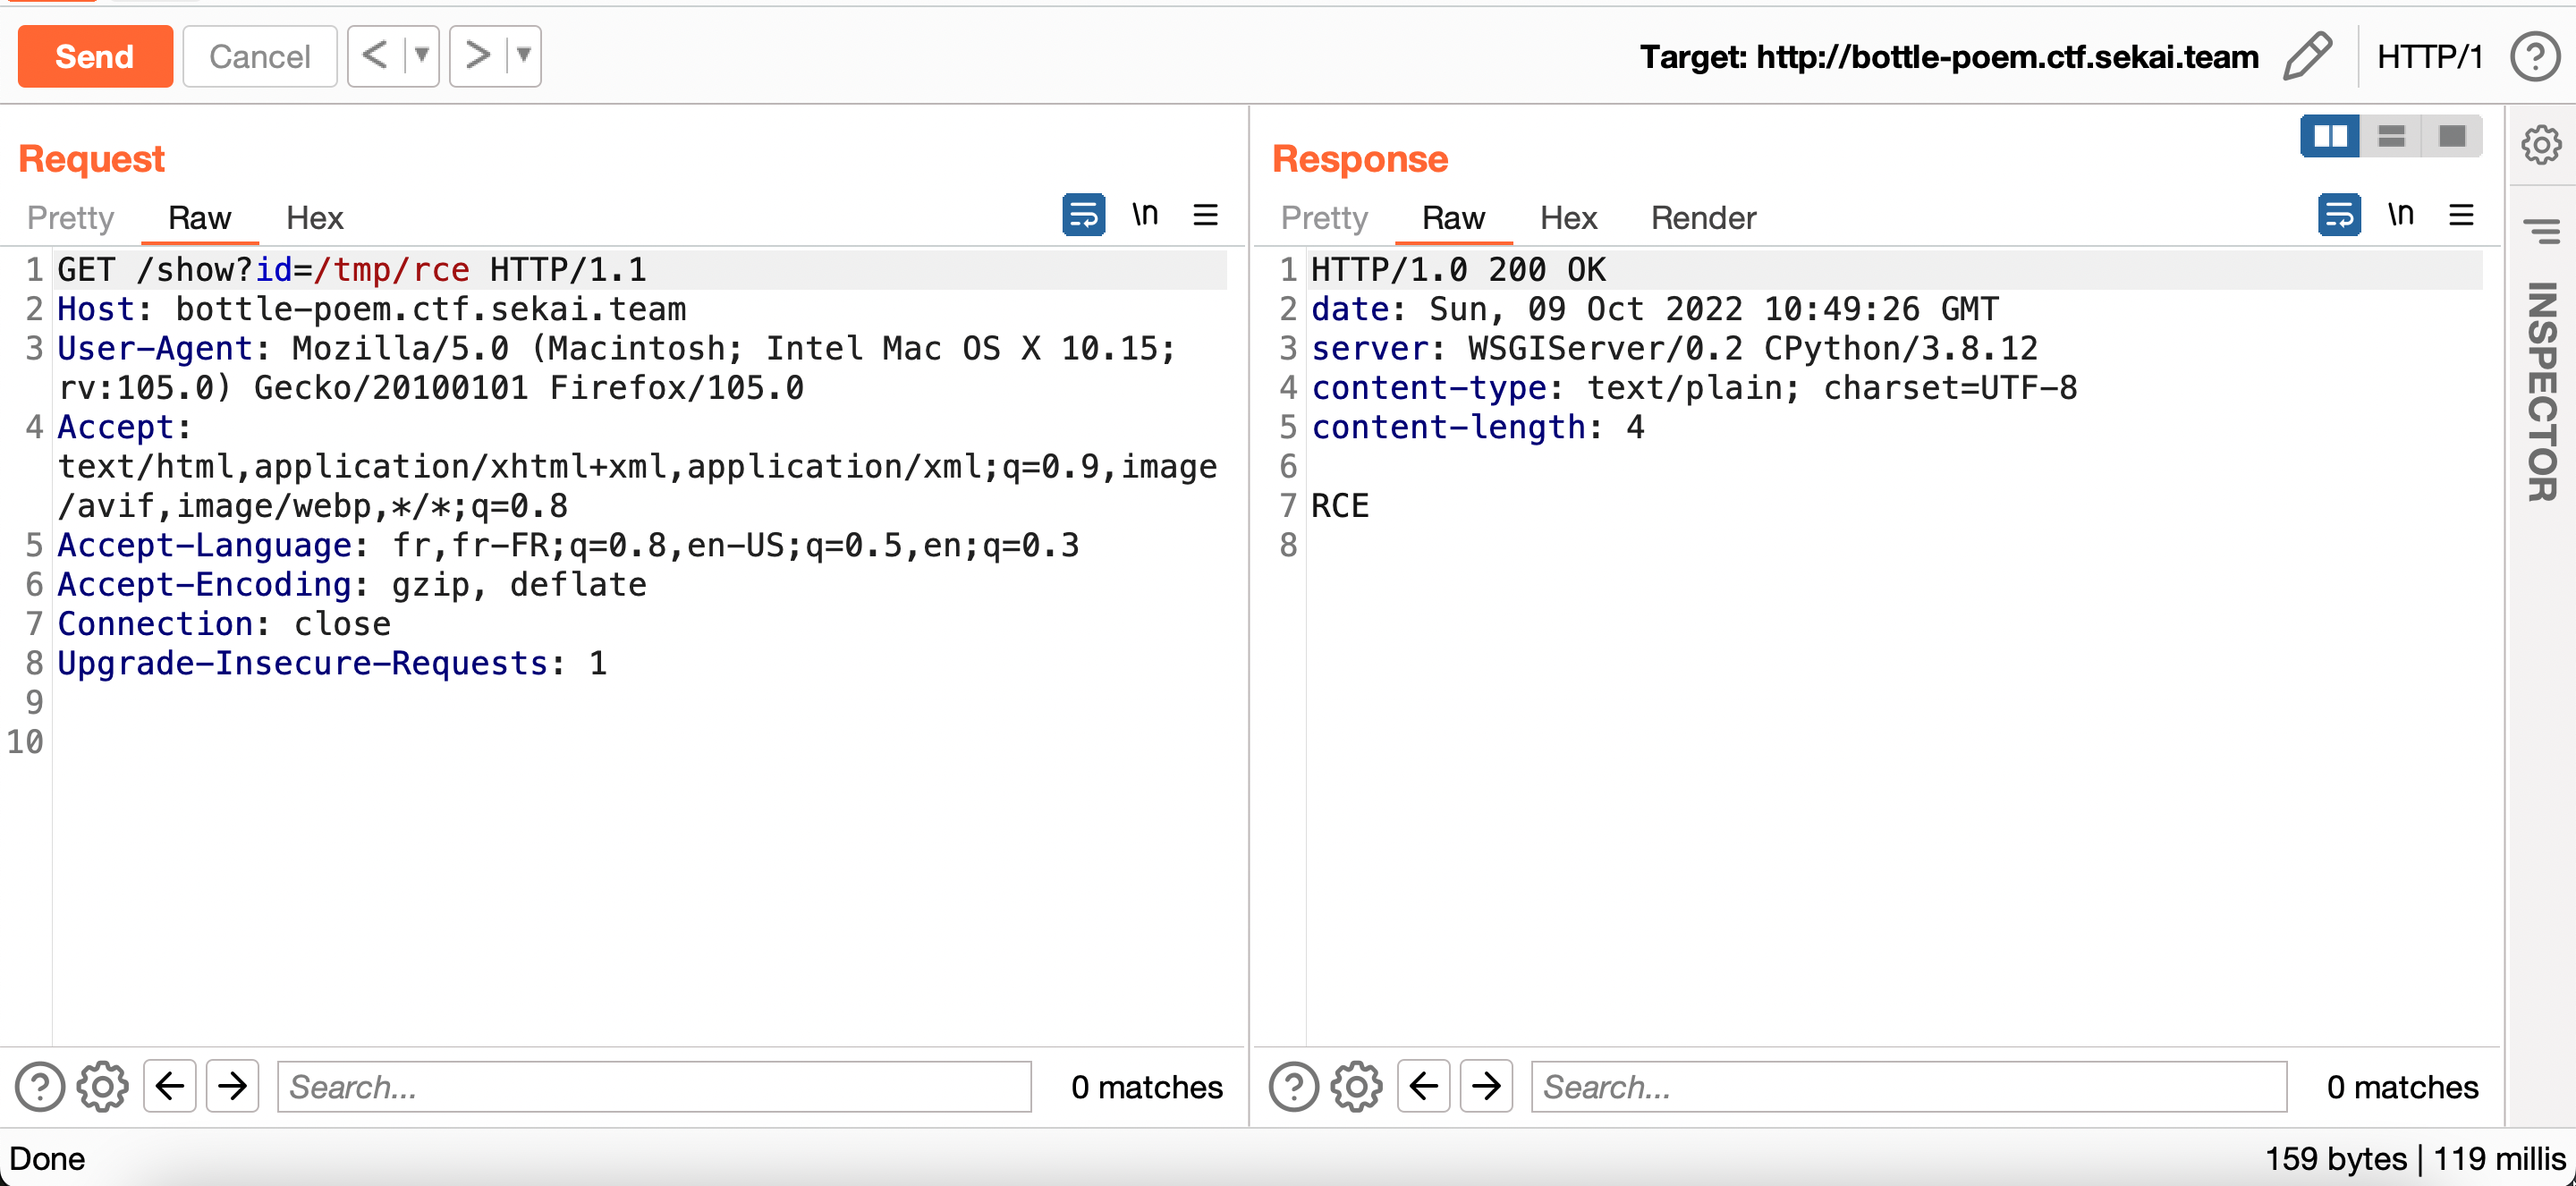Open Request search settings gear

[x=103, y=1087]
